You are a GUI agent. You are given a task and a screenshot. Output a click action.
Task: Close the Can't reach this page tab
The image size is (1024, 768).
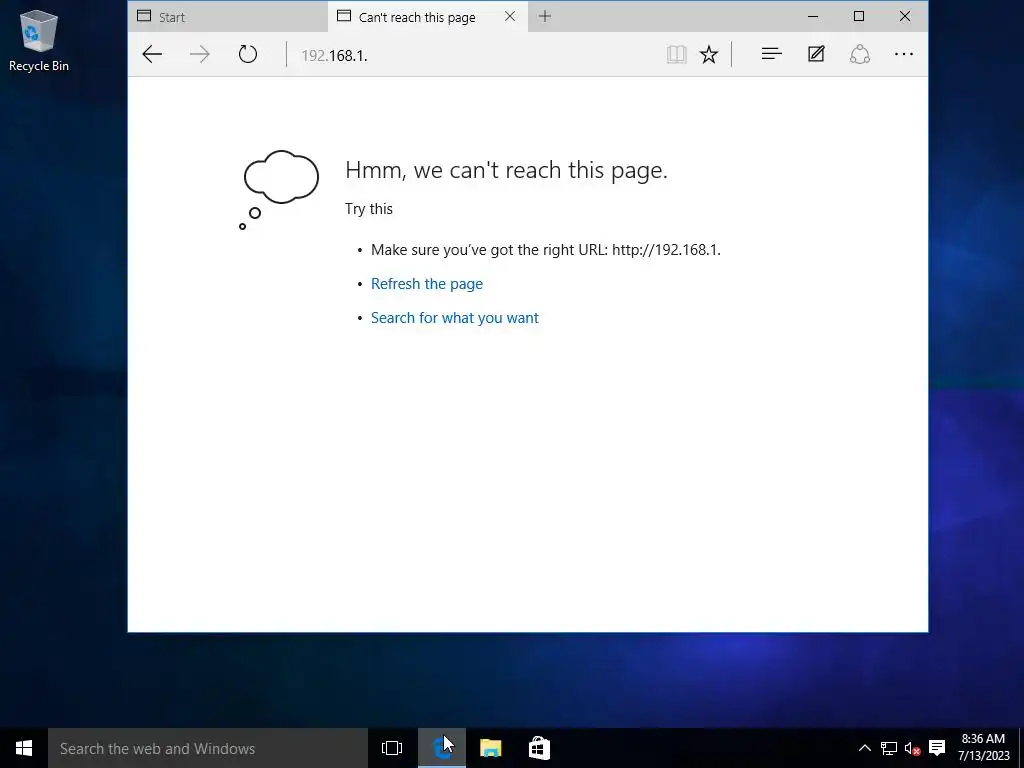(x=510, y=16)
